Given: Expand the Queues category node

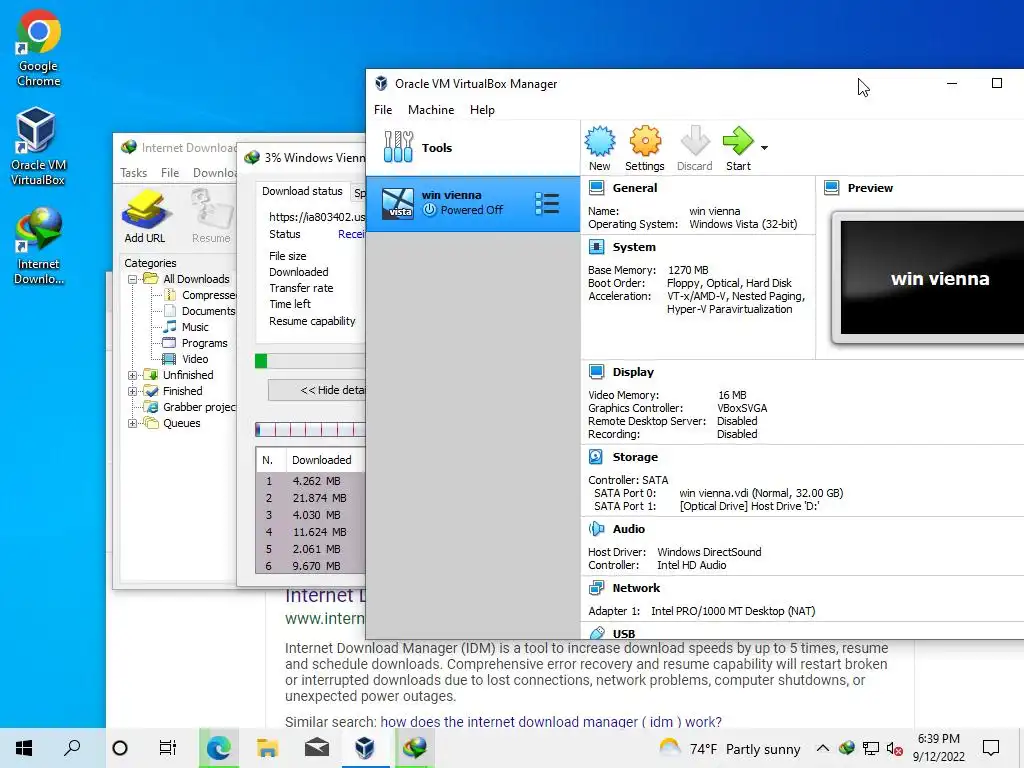Looking at the screenshot, I should pyautogui.click(x=132, y=423).
